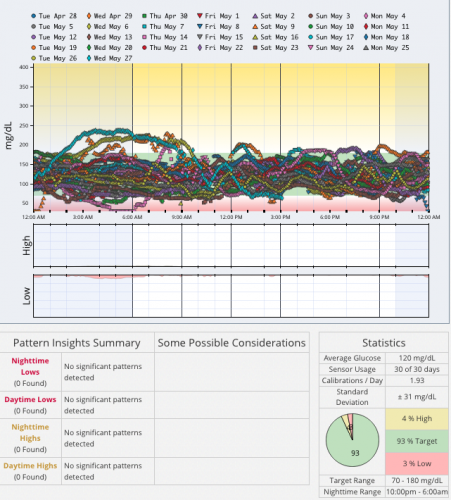Click the Nighttime Lows 'No significant patterns detected' text

click(103, 372)
